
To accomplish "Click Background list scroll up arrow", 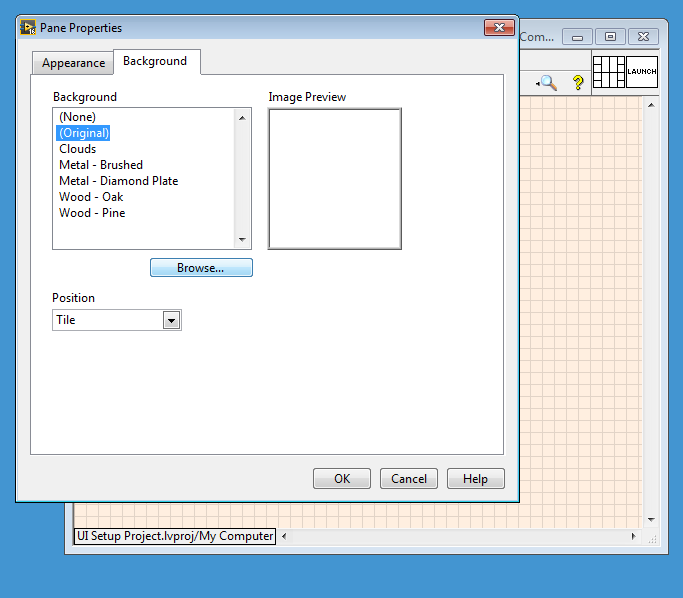I will (x=242, y=118).
